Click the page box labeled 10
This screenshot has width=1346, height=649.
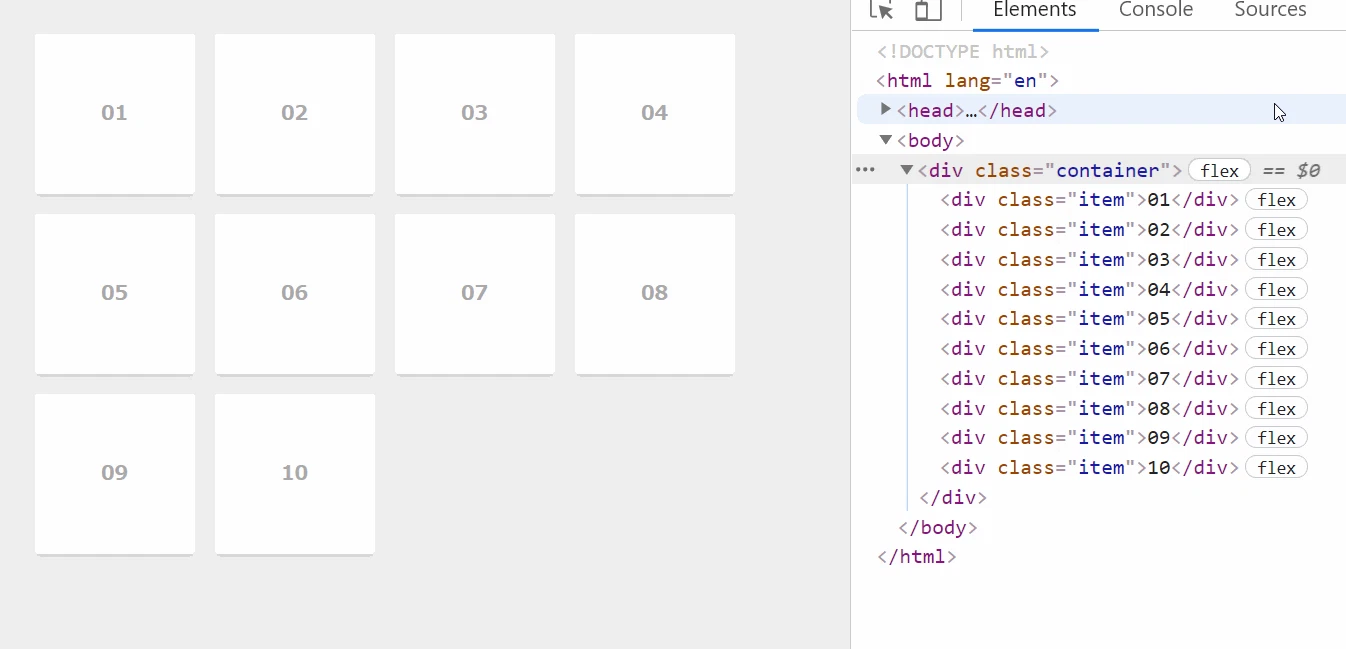[x=295, y=474]
